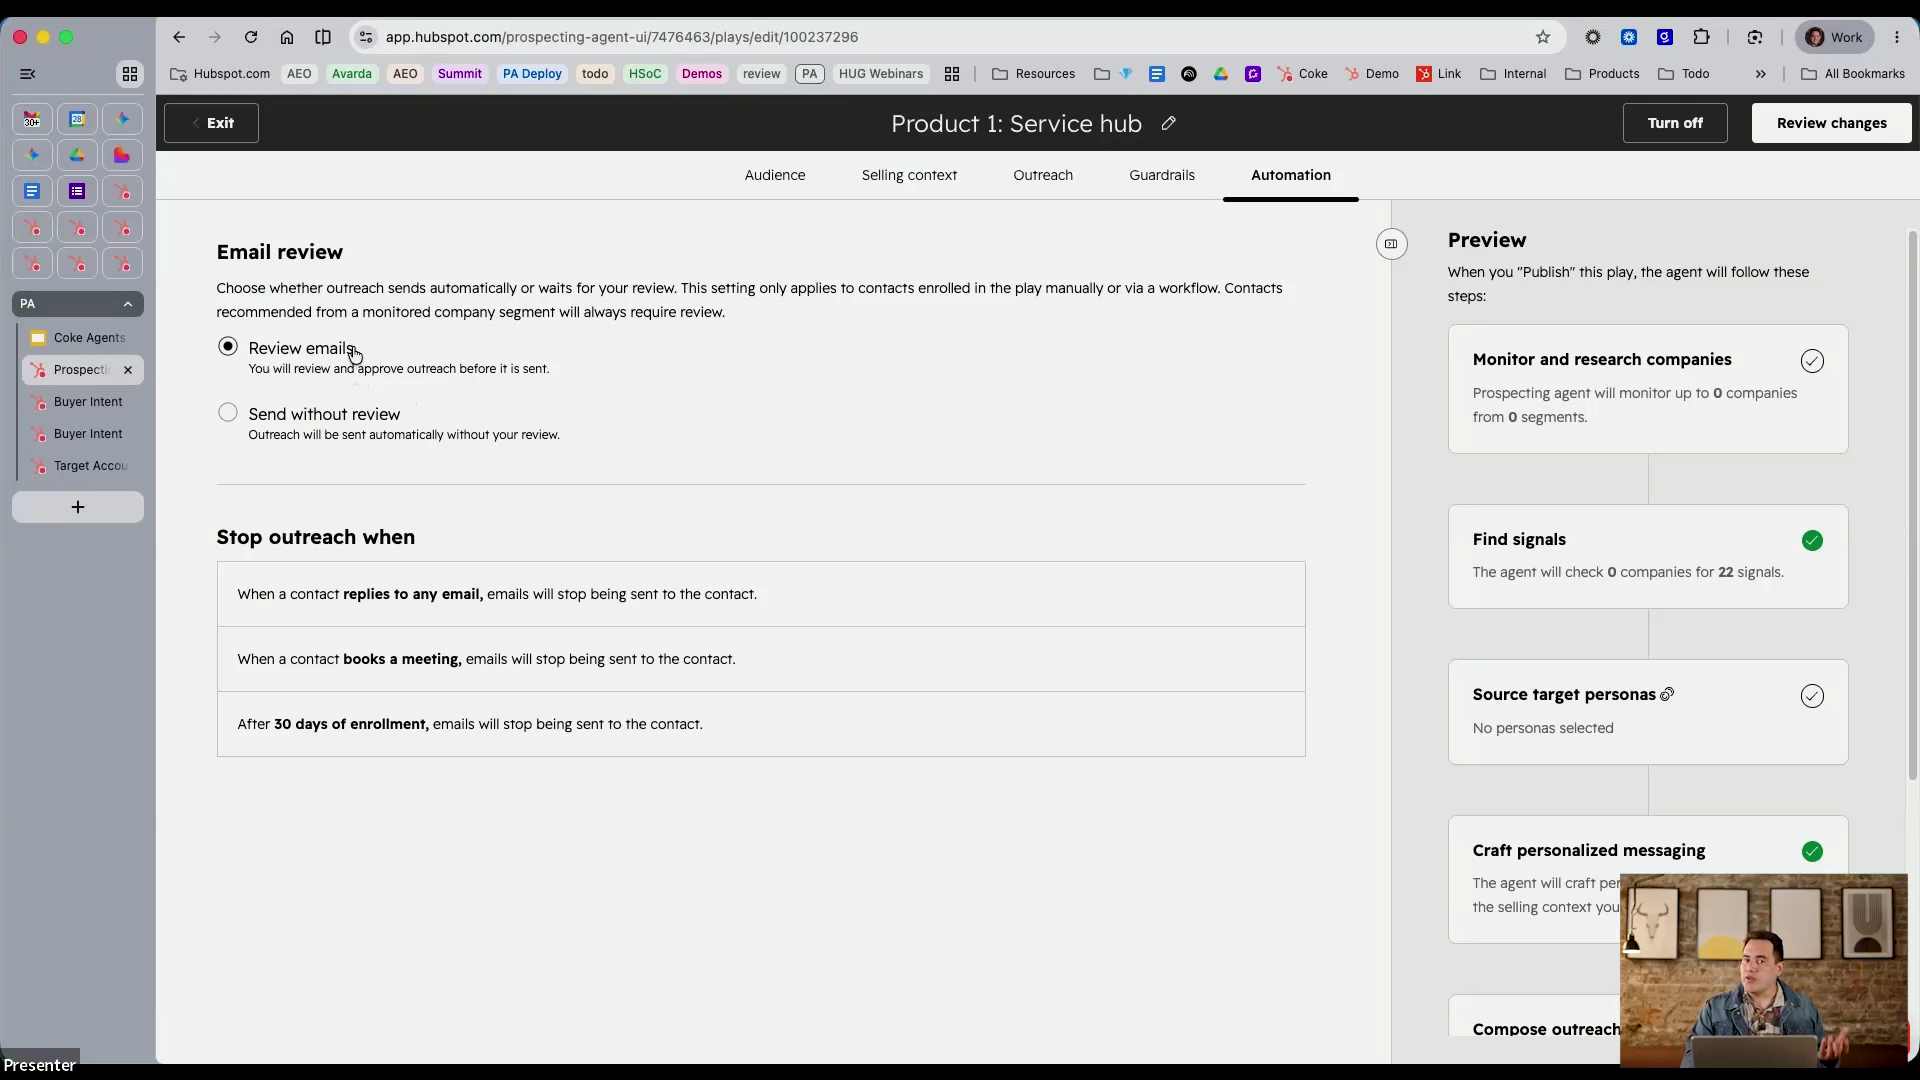Switch to the Audience tab
Image resolution: width=1920 pixels, height=1080 pixels.
775,175
